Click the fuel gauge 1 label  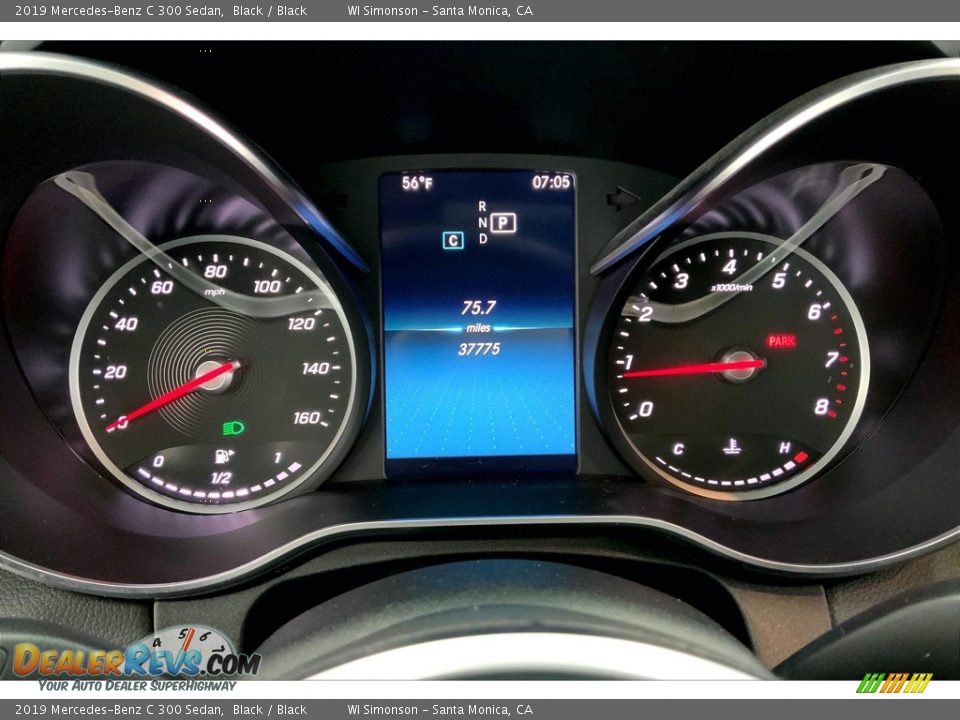[x=277, y=457]
